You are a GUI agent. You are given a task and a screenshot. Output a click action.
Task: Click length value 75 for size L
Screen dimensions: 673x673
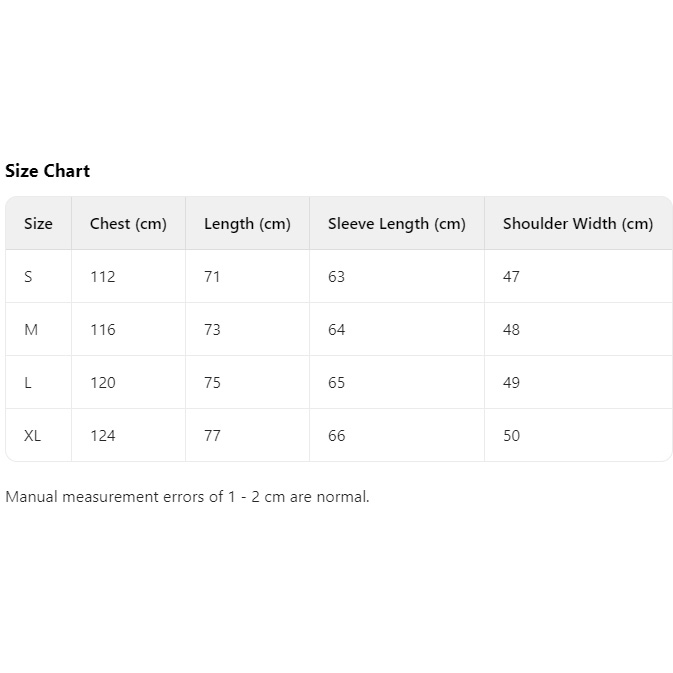(212, 382)
